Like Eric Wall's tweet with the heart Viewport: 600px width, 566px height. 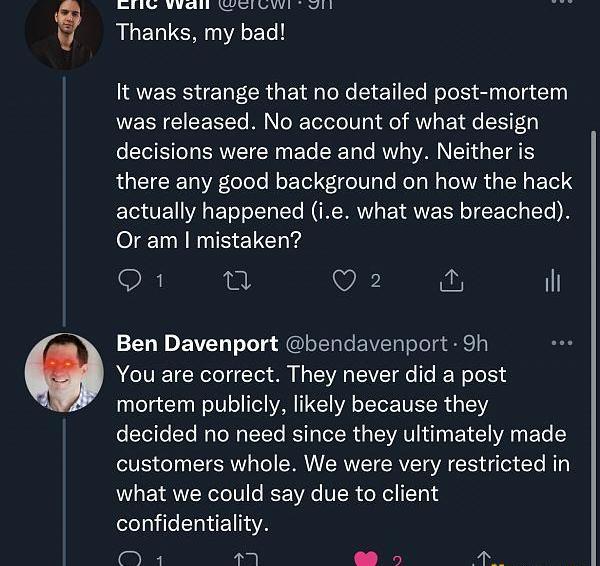(x=344, y=281)
